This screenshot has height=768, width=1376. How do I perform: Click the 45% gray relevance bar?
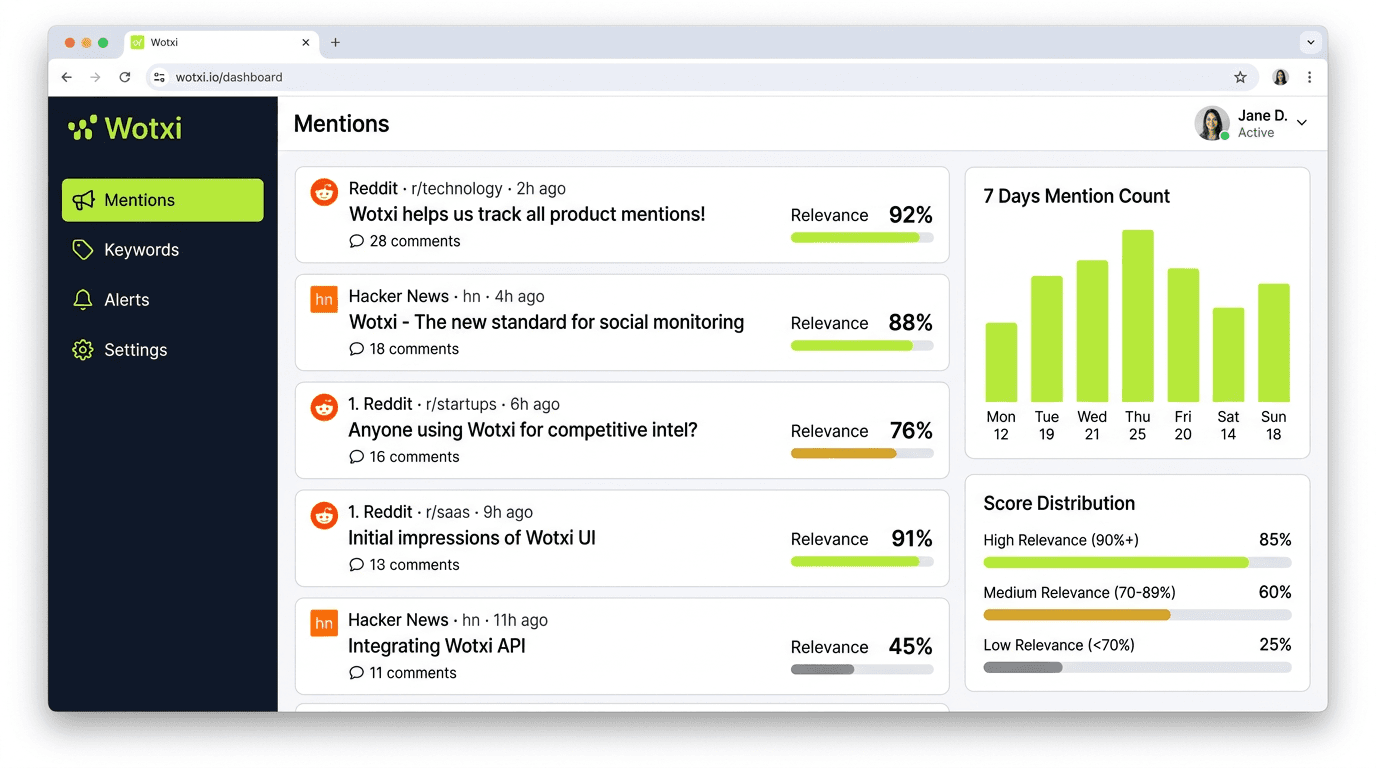pyautogui.click(x=862, y=670)
